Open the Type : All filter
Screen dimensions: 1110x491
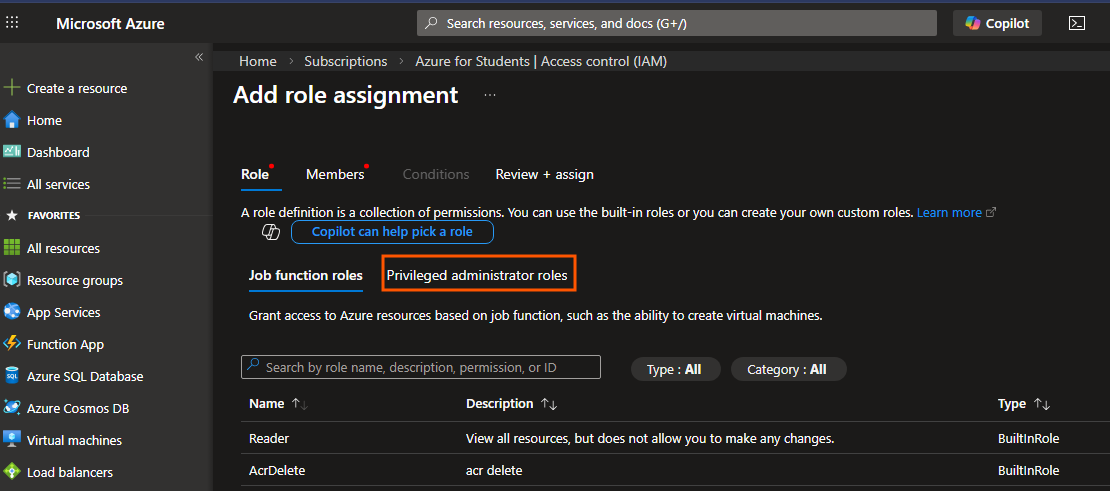pyautogui.click(x=674, y=369)
